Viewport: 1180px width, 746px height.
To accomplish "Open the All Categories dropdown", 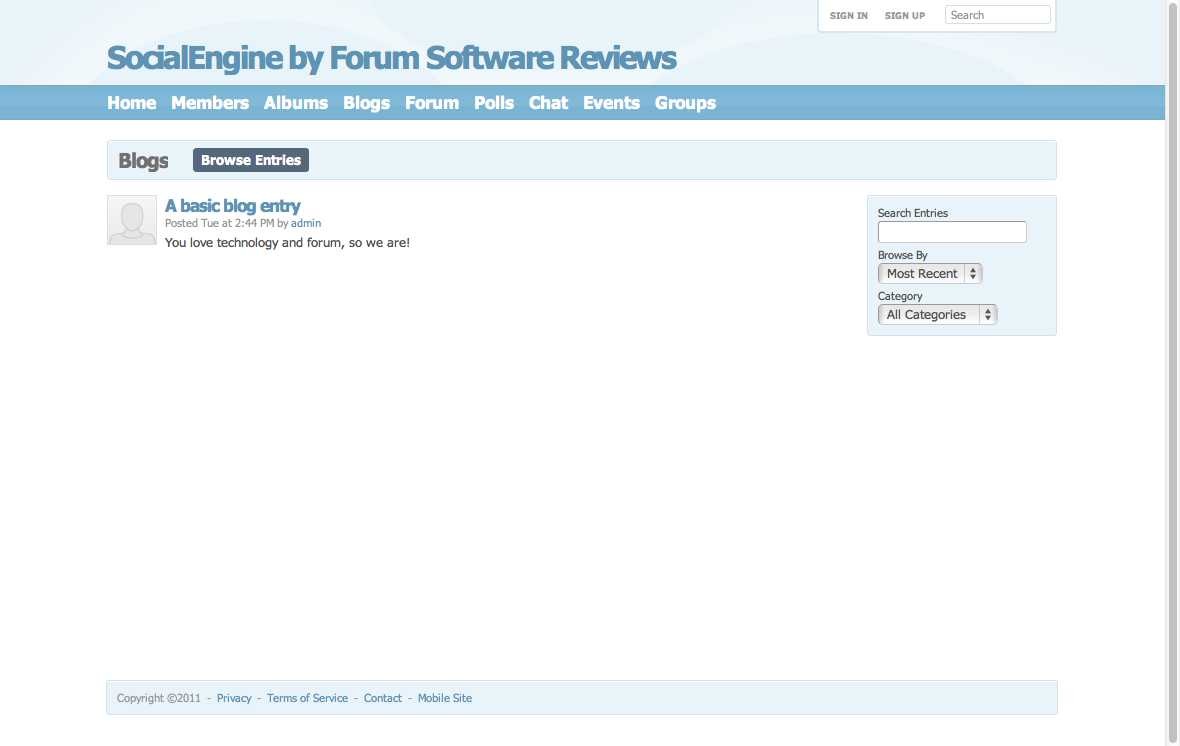I will pyautogui.click(x=938, y=315).
